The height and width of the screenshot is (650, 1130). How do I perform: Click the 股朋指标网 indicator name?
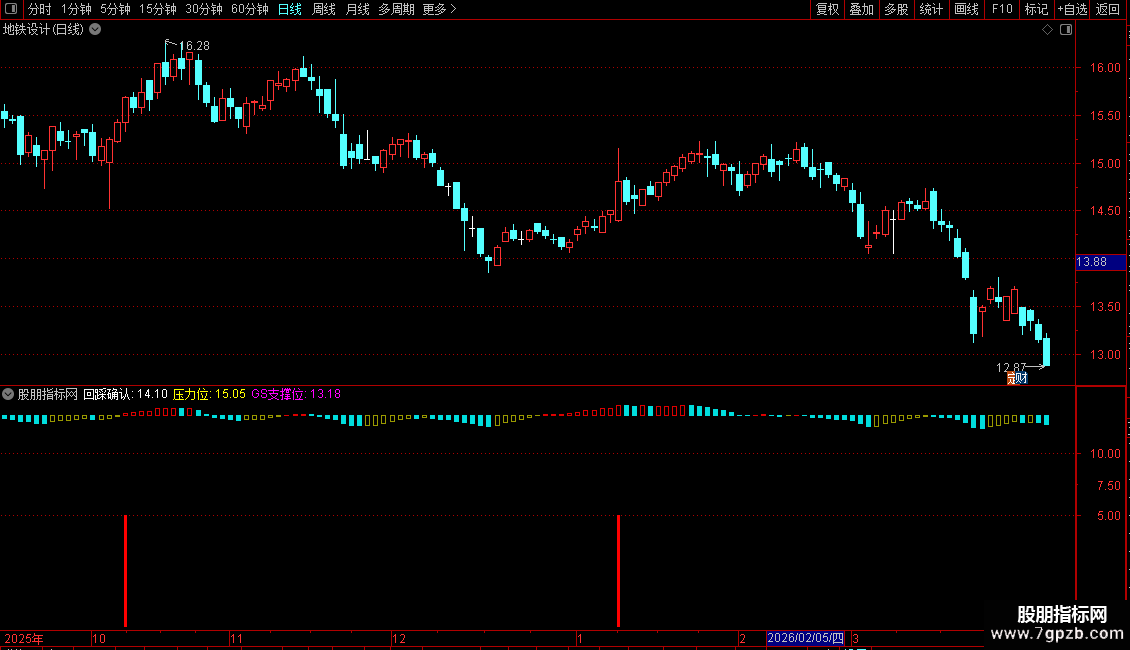pos(48,394)
